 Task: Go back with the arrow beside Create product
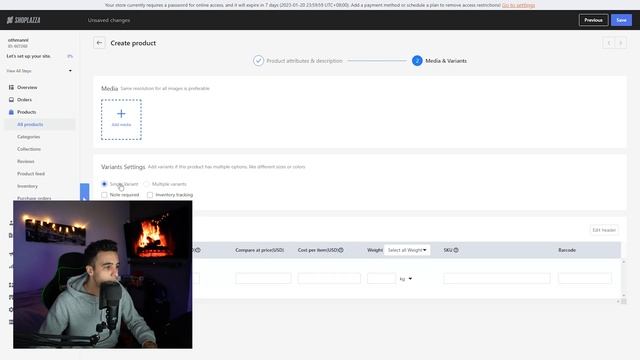(x=99, y=43)
